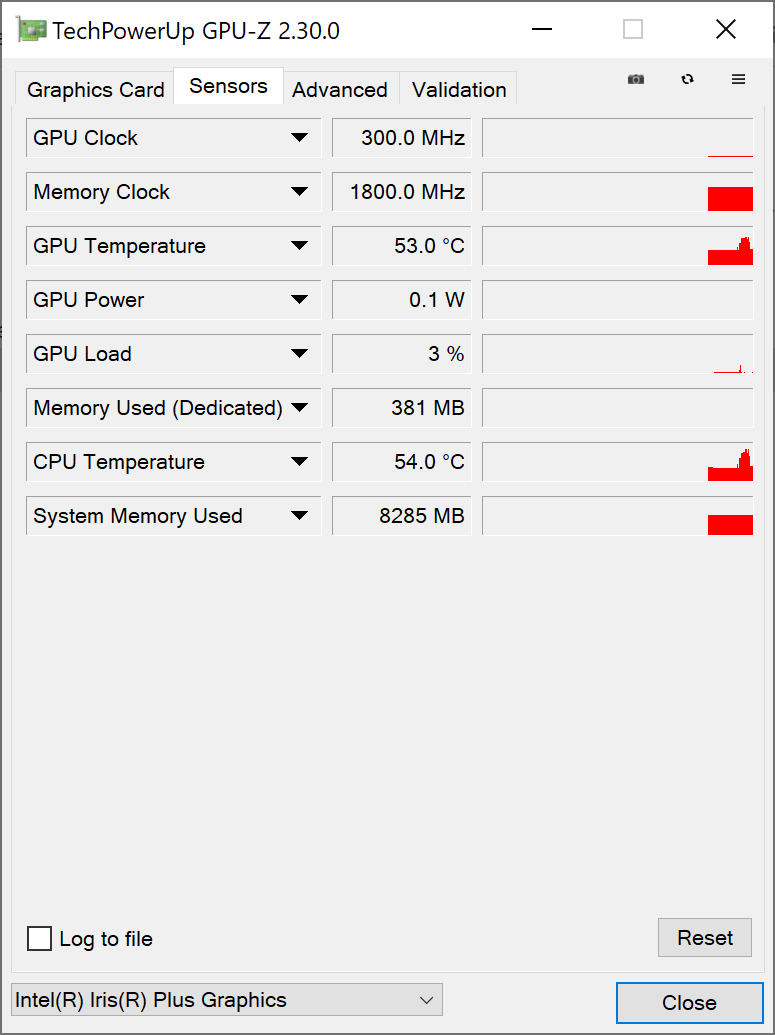Click the GPU-Z app icon in title bar
This screenshot has width=775, height=1035.
pyautogui.click(x=32, y=30)
